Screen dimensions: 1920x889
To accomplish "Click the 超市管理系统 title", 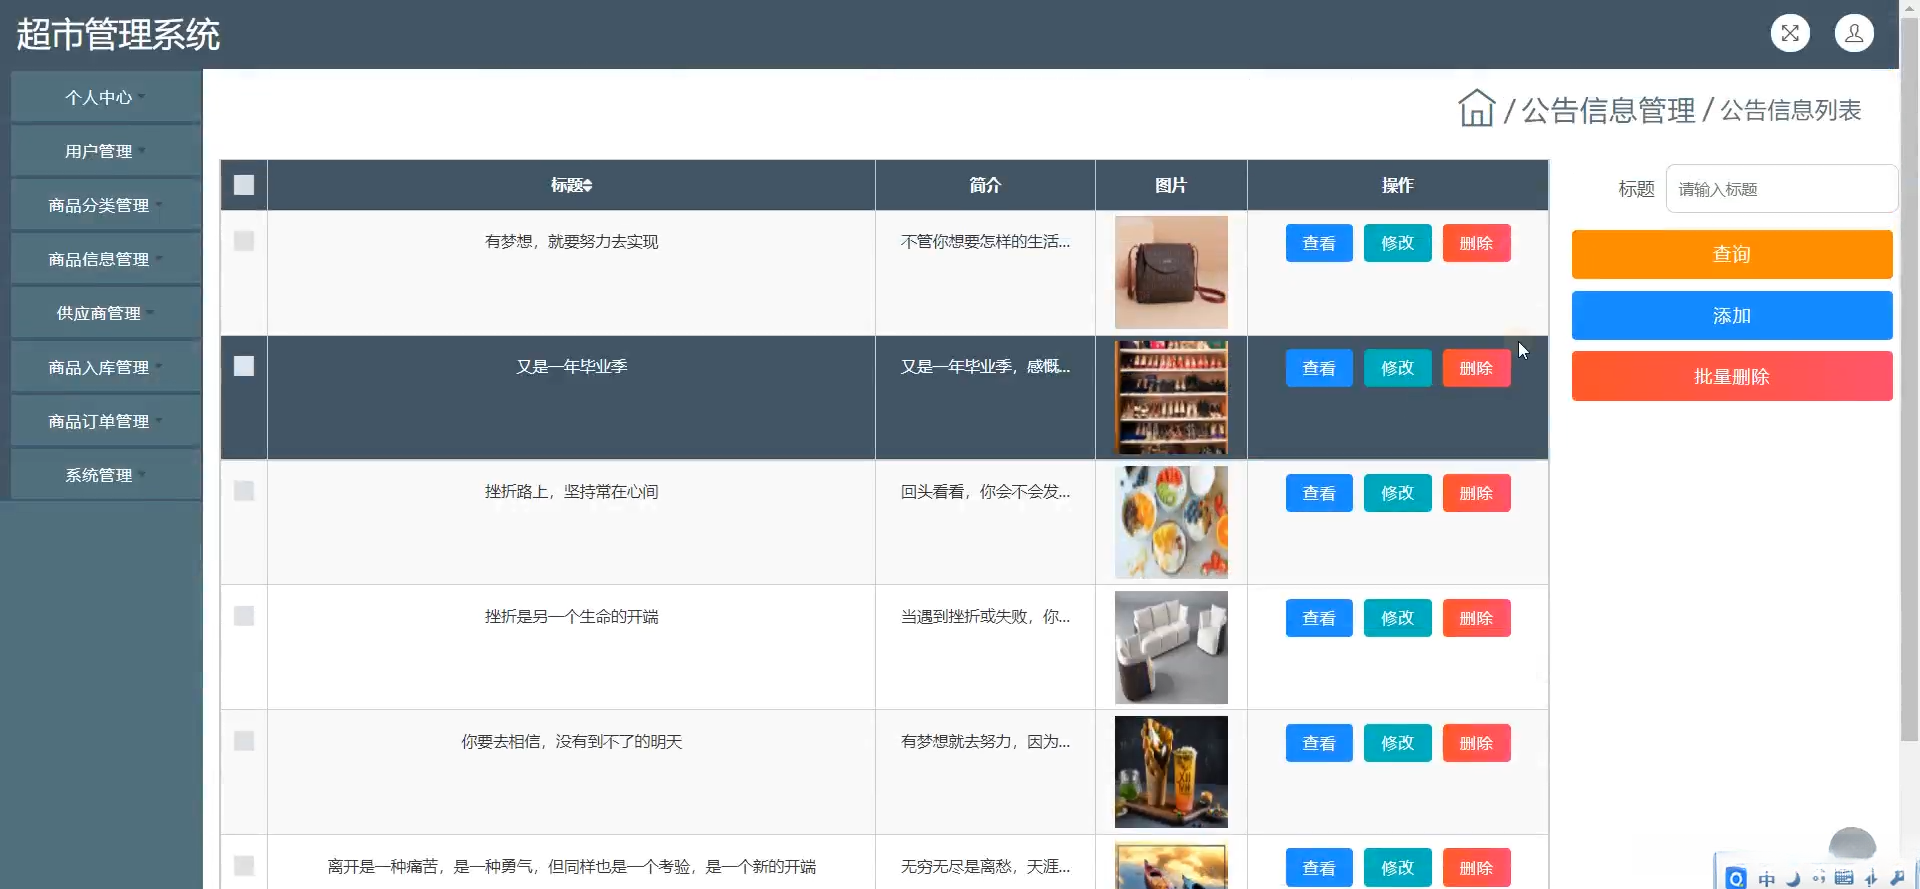I will [x=118, y=35].
